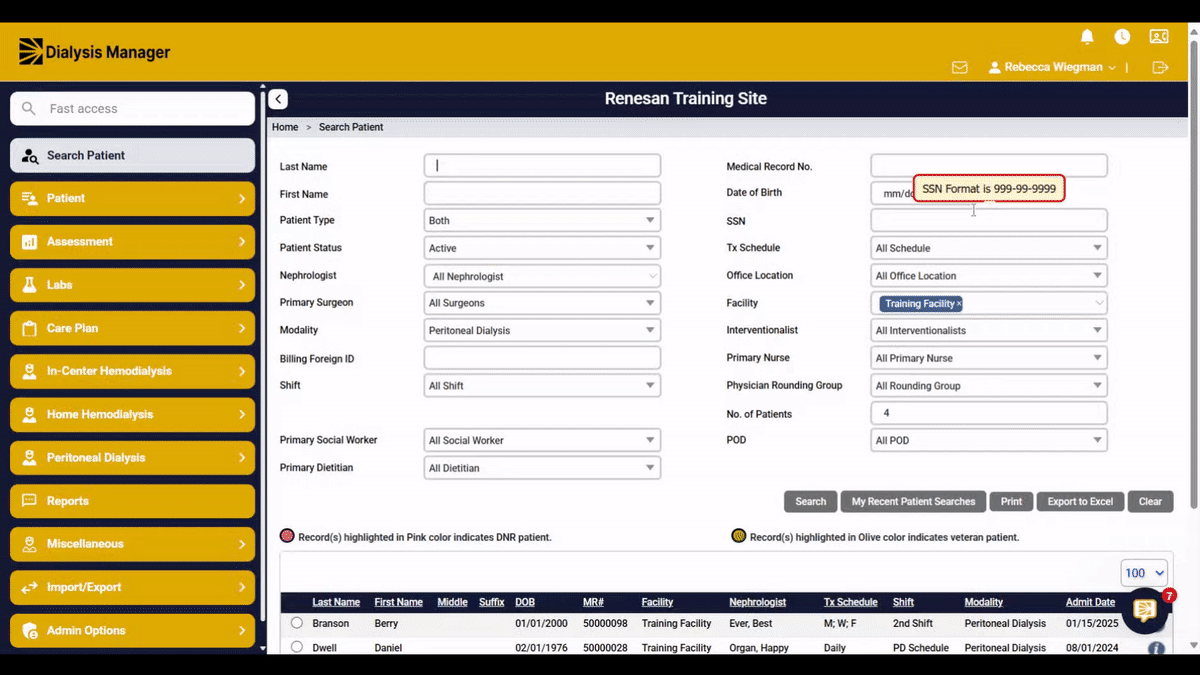Click the Dialysis Manager logo
The image size is (1200, 675).
coord(95,52)
